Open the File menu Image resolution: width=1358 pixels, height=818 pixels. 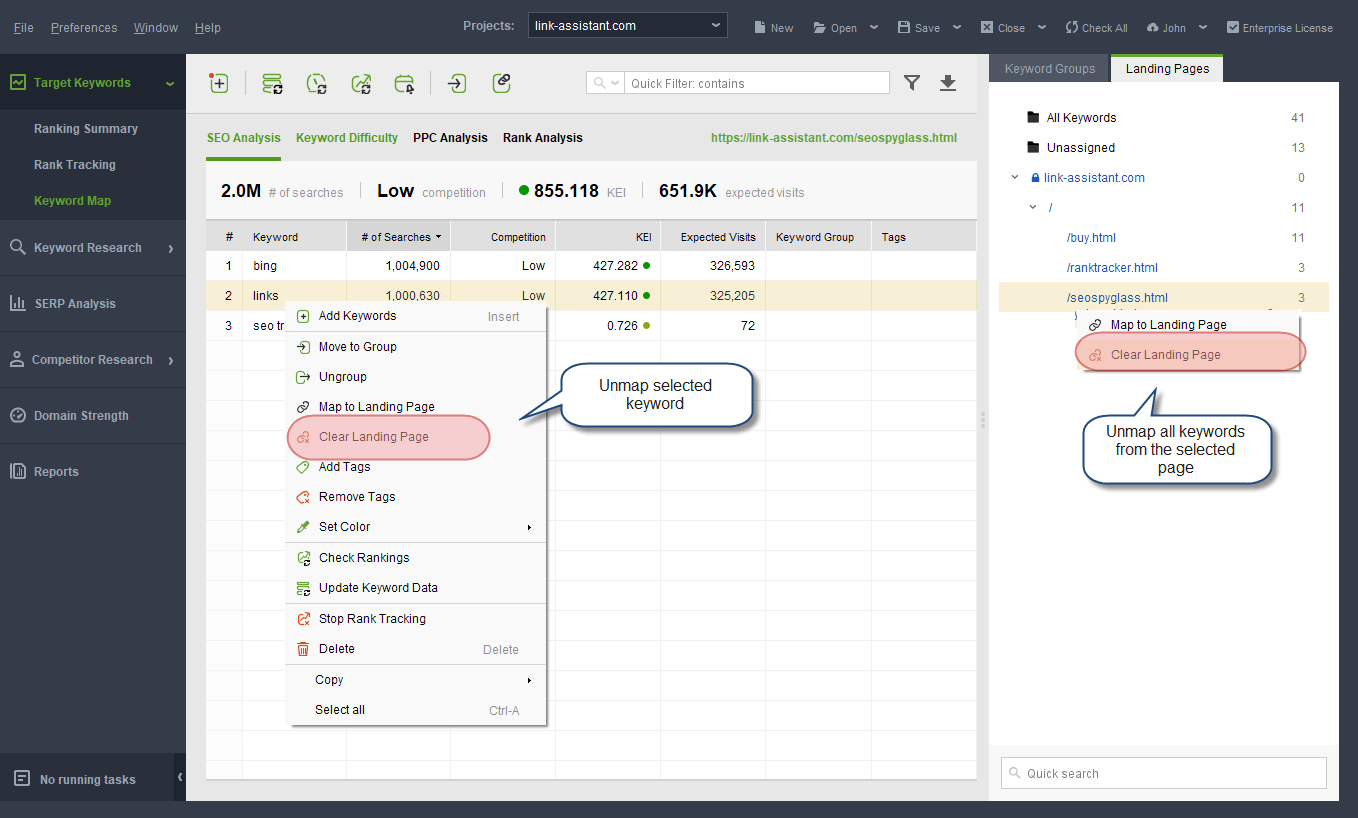pos(23,28)
